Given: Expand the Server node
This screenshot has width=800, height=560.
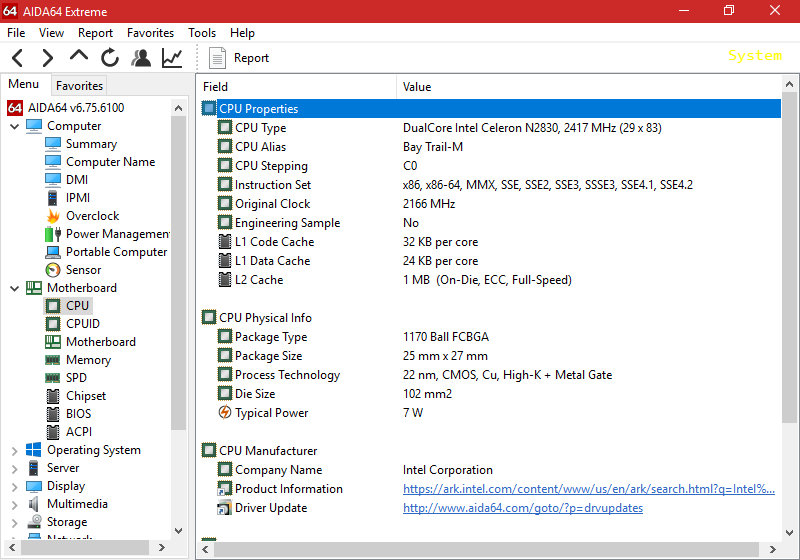Looking at the screenshot, I should click(x=14, y=468).
